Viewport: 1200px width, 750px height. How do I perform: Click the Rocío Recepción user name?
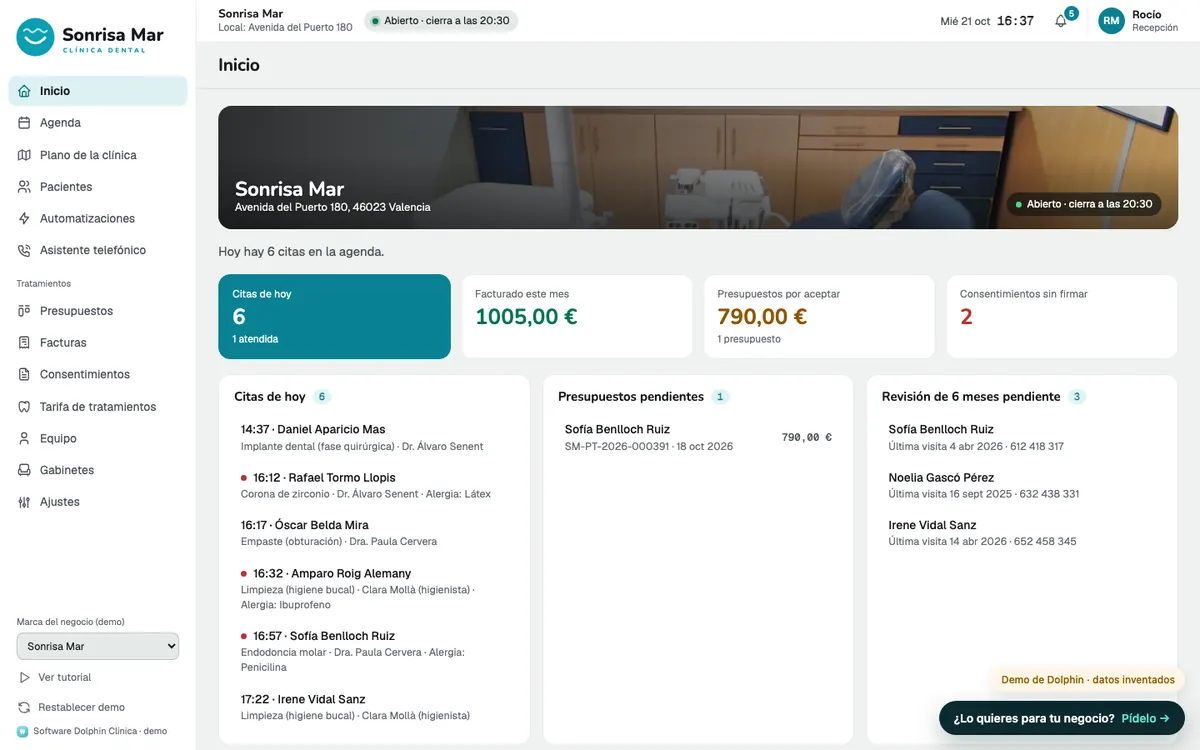(x=1155, y=21)
